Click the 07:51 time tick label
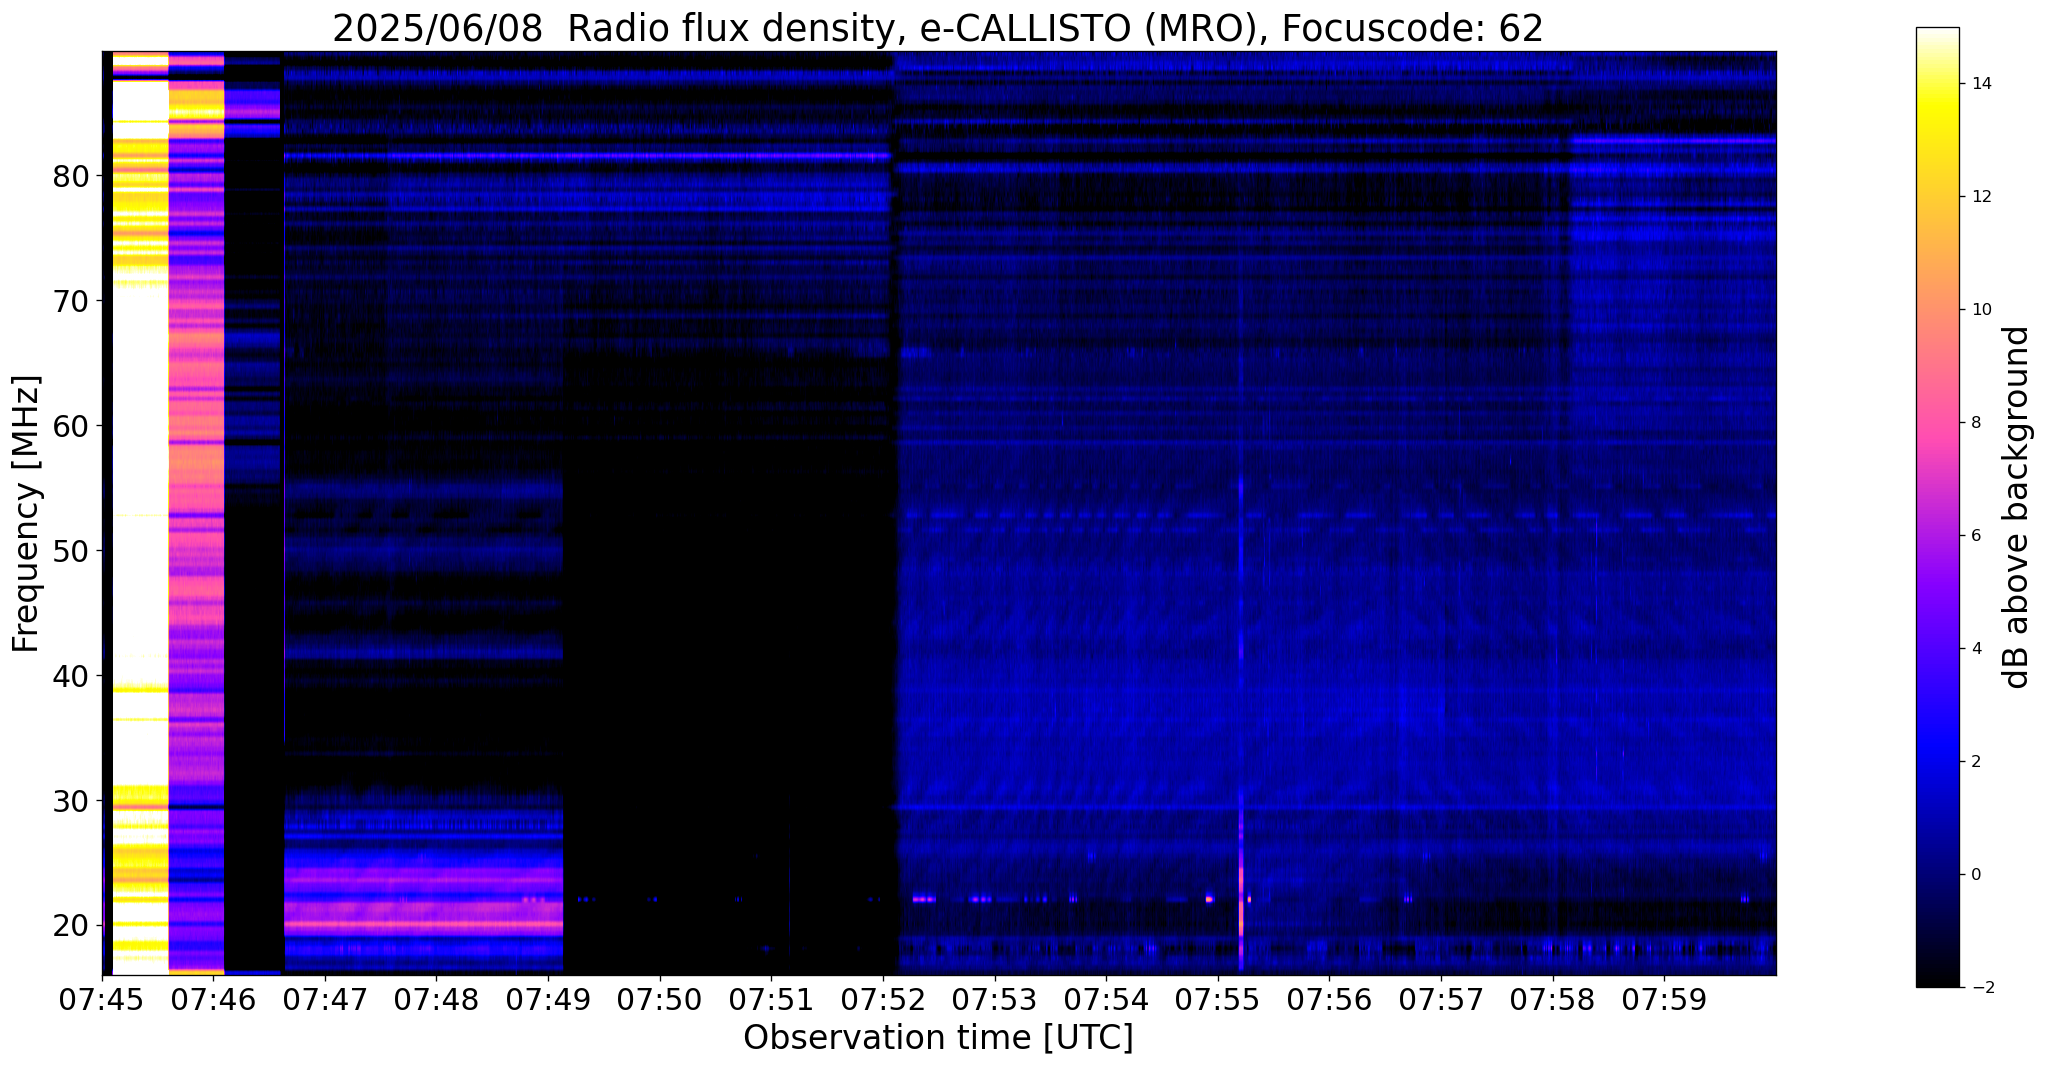The width and height of the screenshot is (2047, 1067). (x=772, y=1000)
